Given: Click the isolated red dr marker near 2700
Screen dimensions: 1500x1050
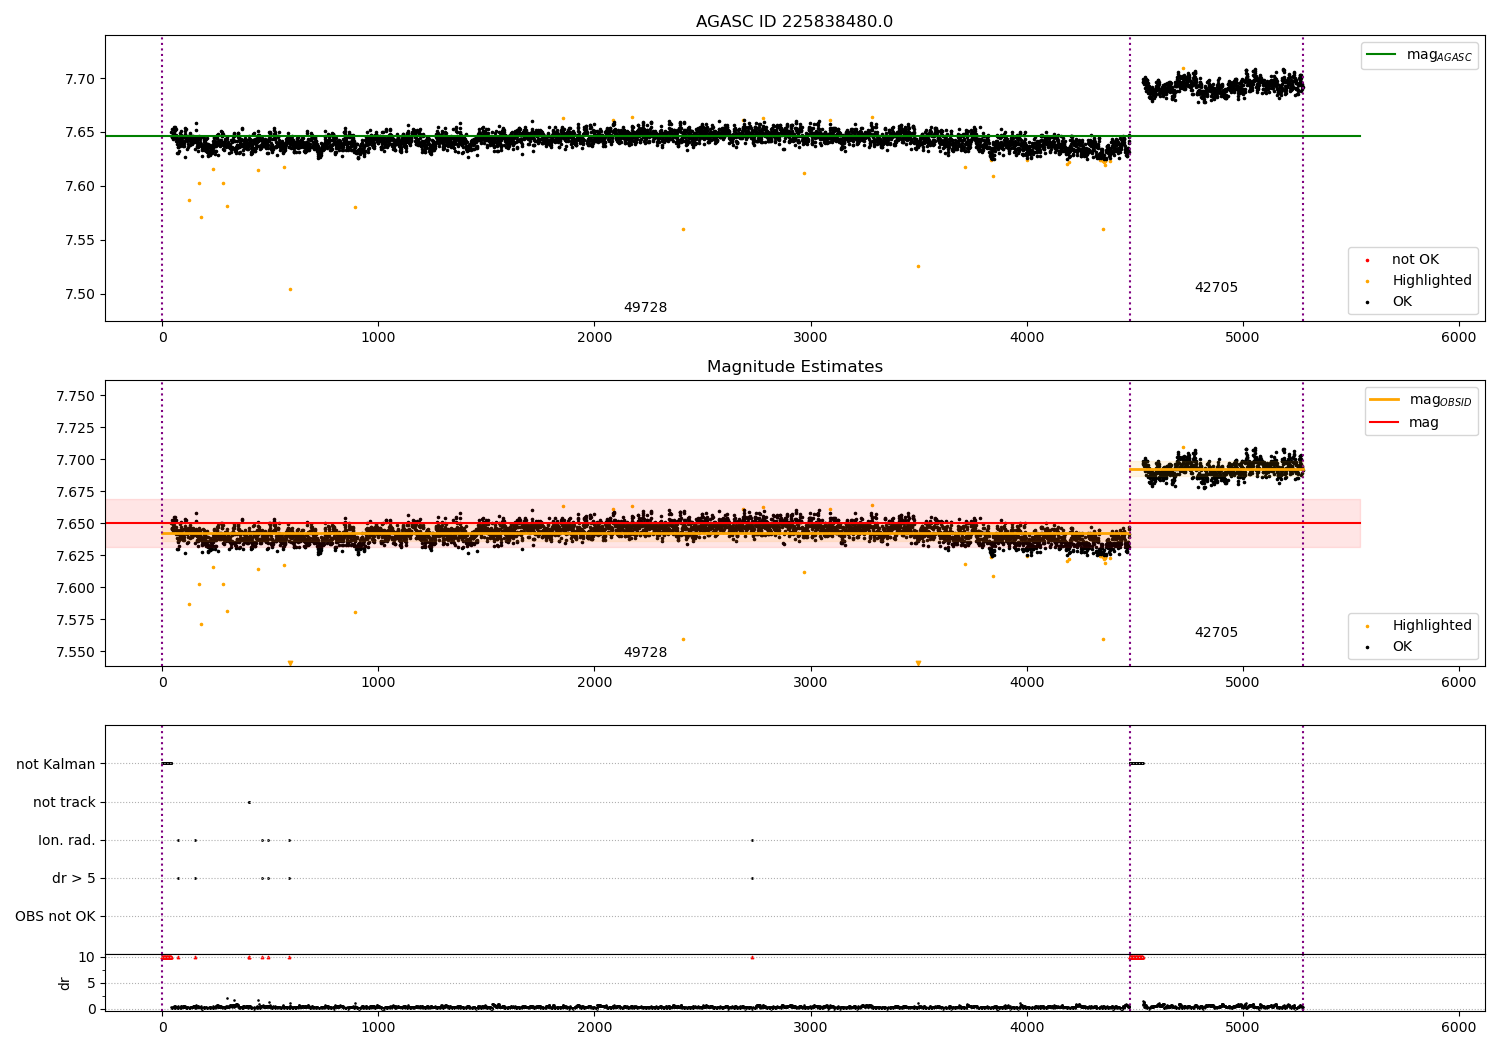Looking at the screenshot, I should 752,957.
